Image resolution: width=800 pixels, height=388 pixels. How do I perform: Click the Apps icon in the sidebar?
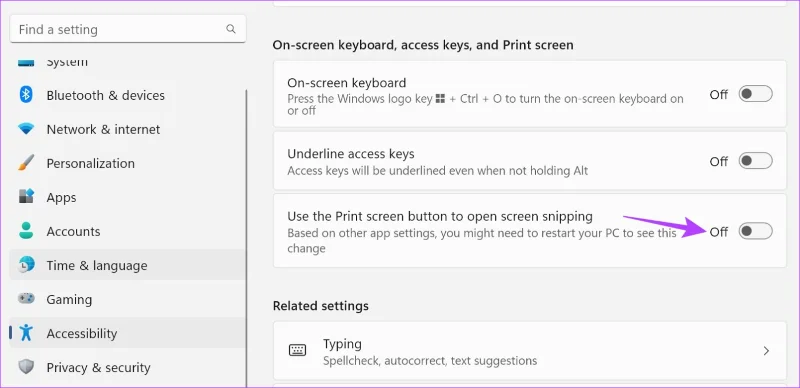coord(26,197)
